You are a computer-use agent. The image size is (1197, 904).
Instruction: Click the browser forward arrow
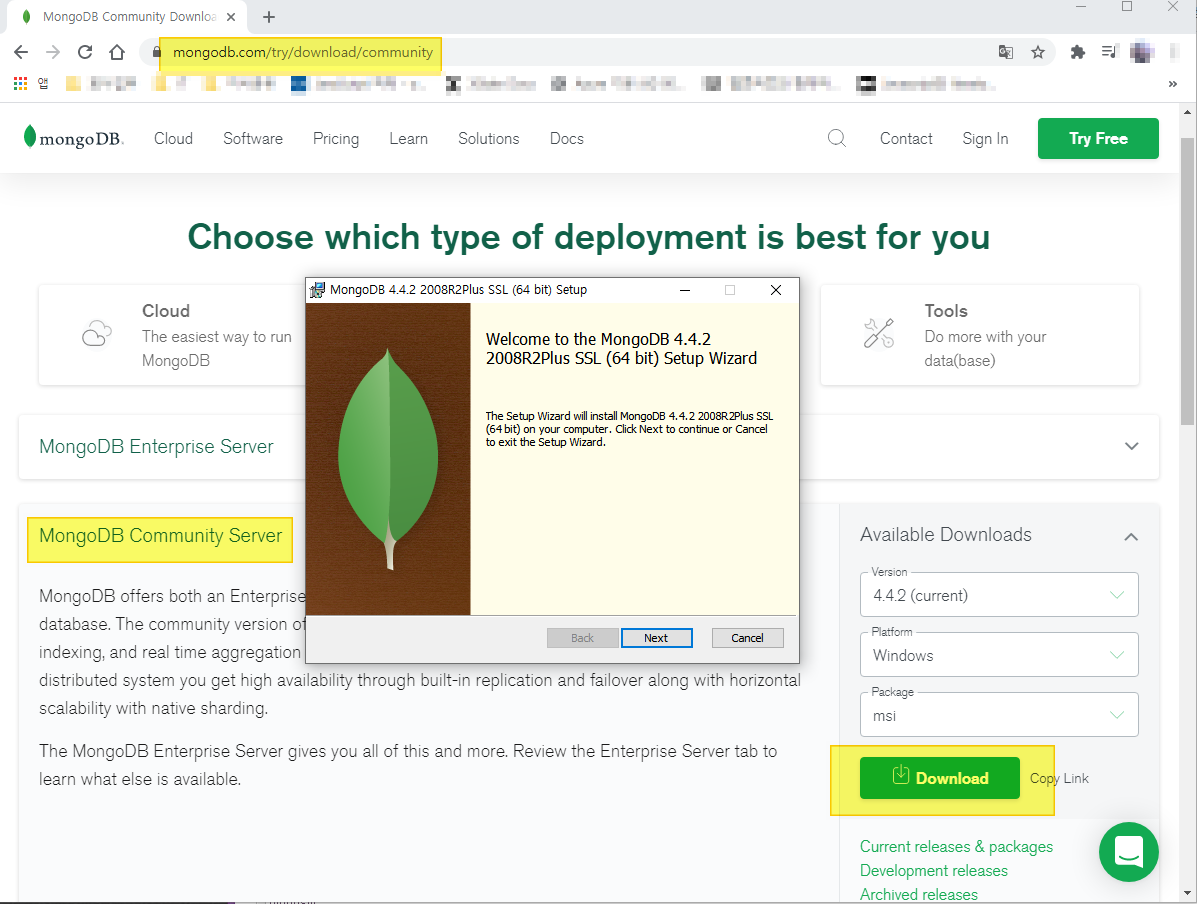(53, 52)
